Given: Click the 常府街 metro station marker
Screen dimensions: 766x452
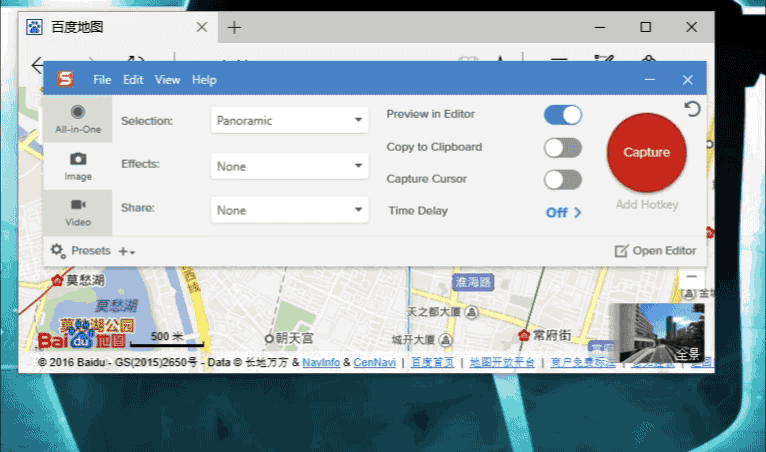Looking at the screenshot, I should click(524, 335).
